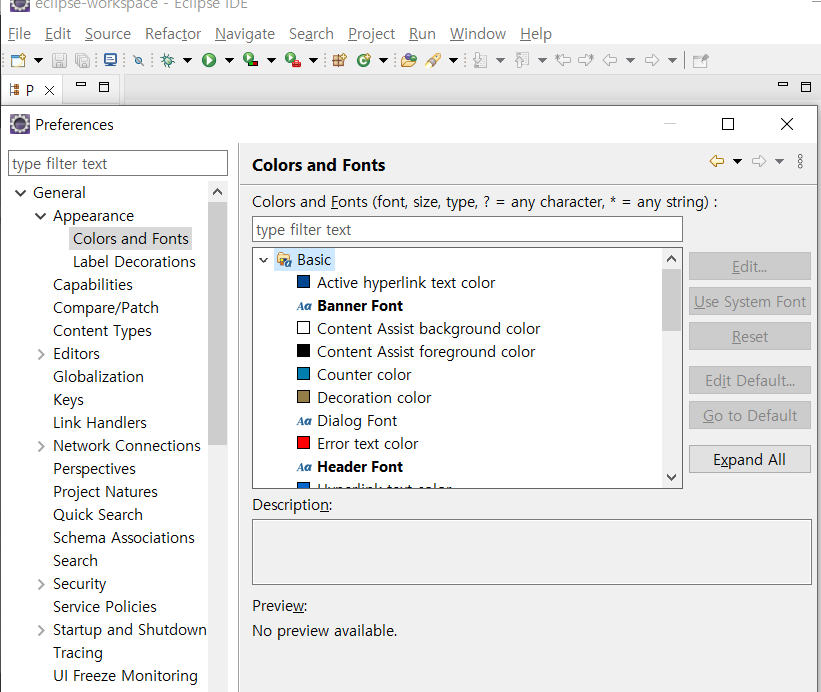The width and height of the screenshot is (821, 692).
Task: Click the Preferences three-dot view menu
Action: [800, 161]
